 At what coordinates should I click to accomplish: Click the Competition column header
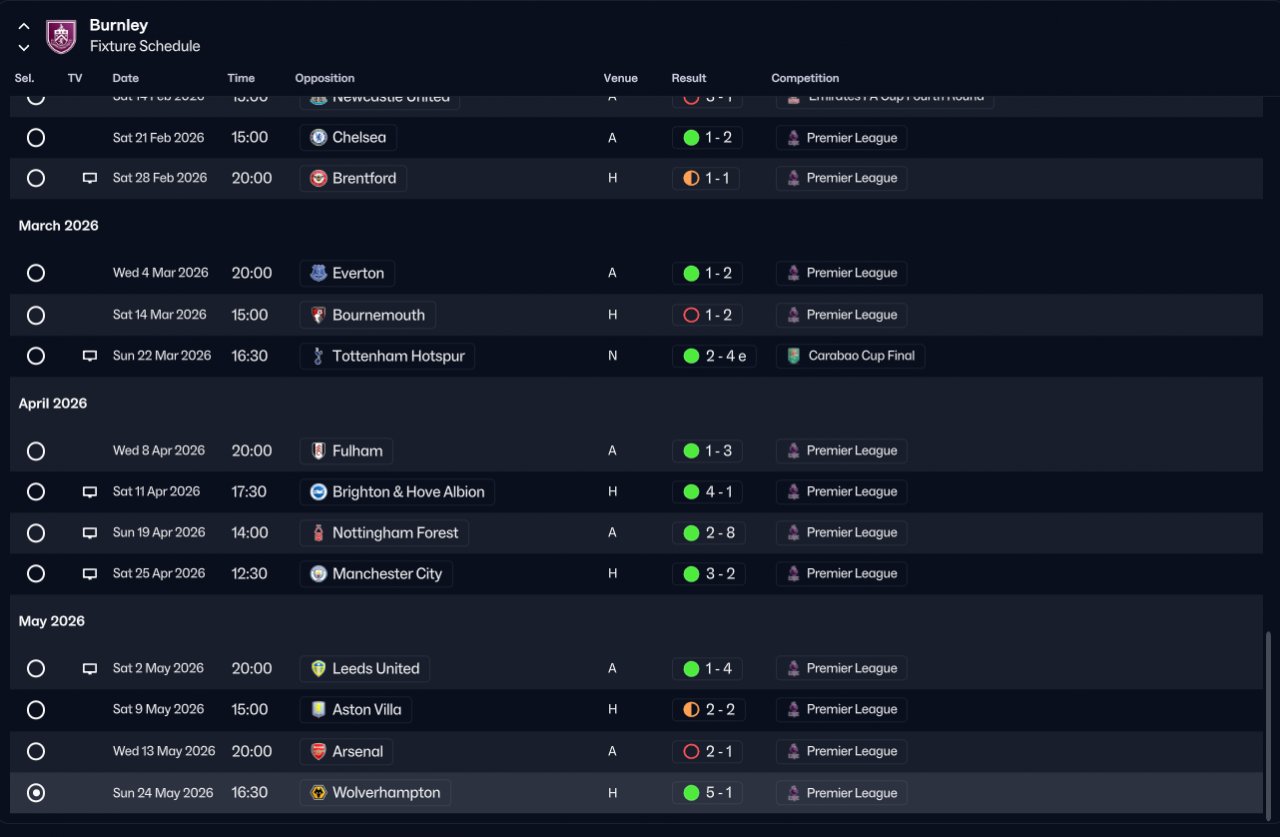tap(805, 78)
